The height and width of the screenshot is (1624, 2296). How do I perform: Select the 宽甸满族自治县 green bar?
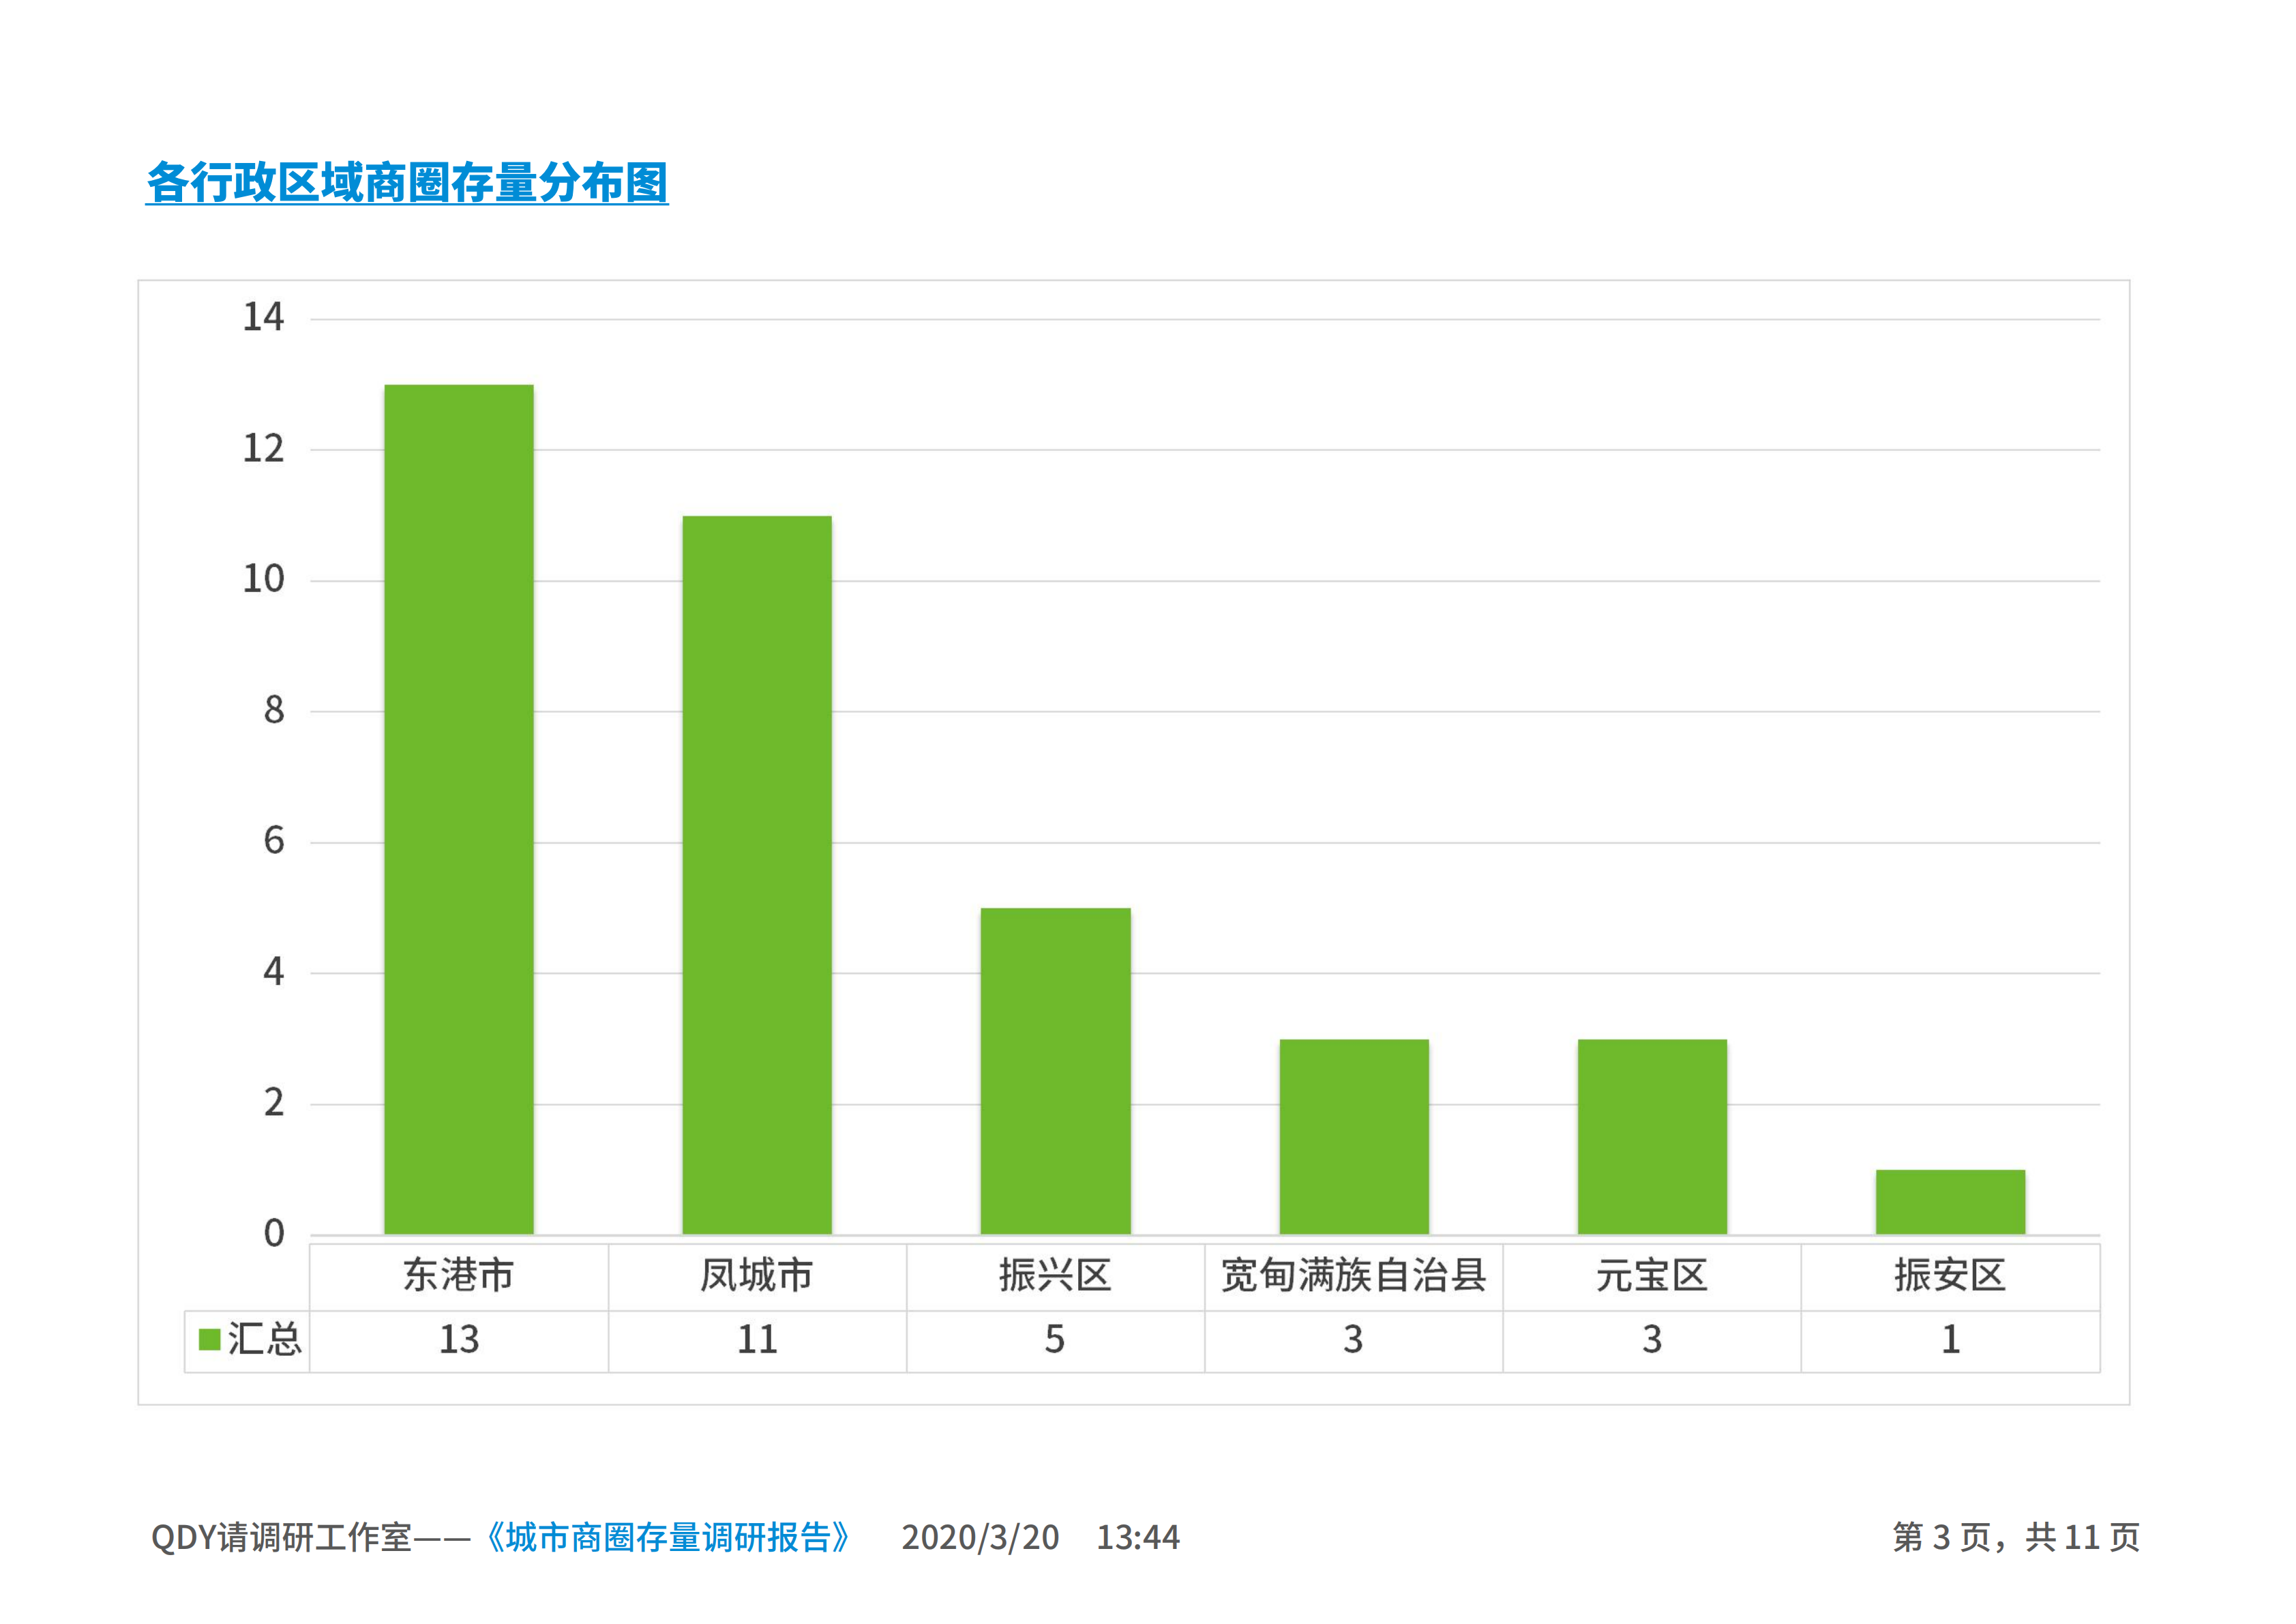pos(1354,1136)
